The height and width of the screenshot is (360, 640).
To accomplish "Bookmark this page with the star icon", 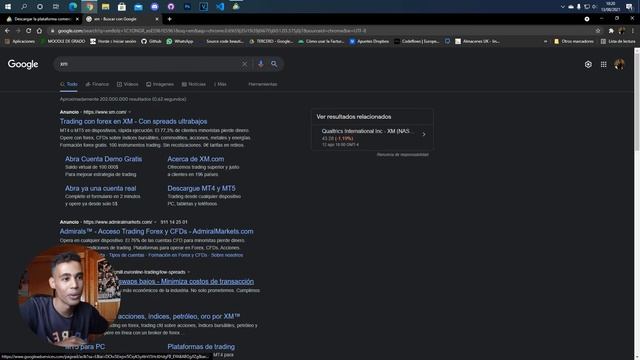I will [598, 31].
